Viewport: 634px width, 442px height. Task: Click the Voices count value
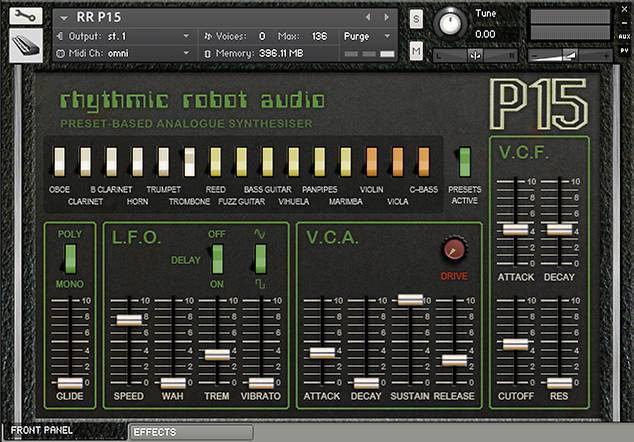(x=262, y=36)
